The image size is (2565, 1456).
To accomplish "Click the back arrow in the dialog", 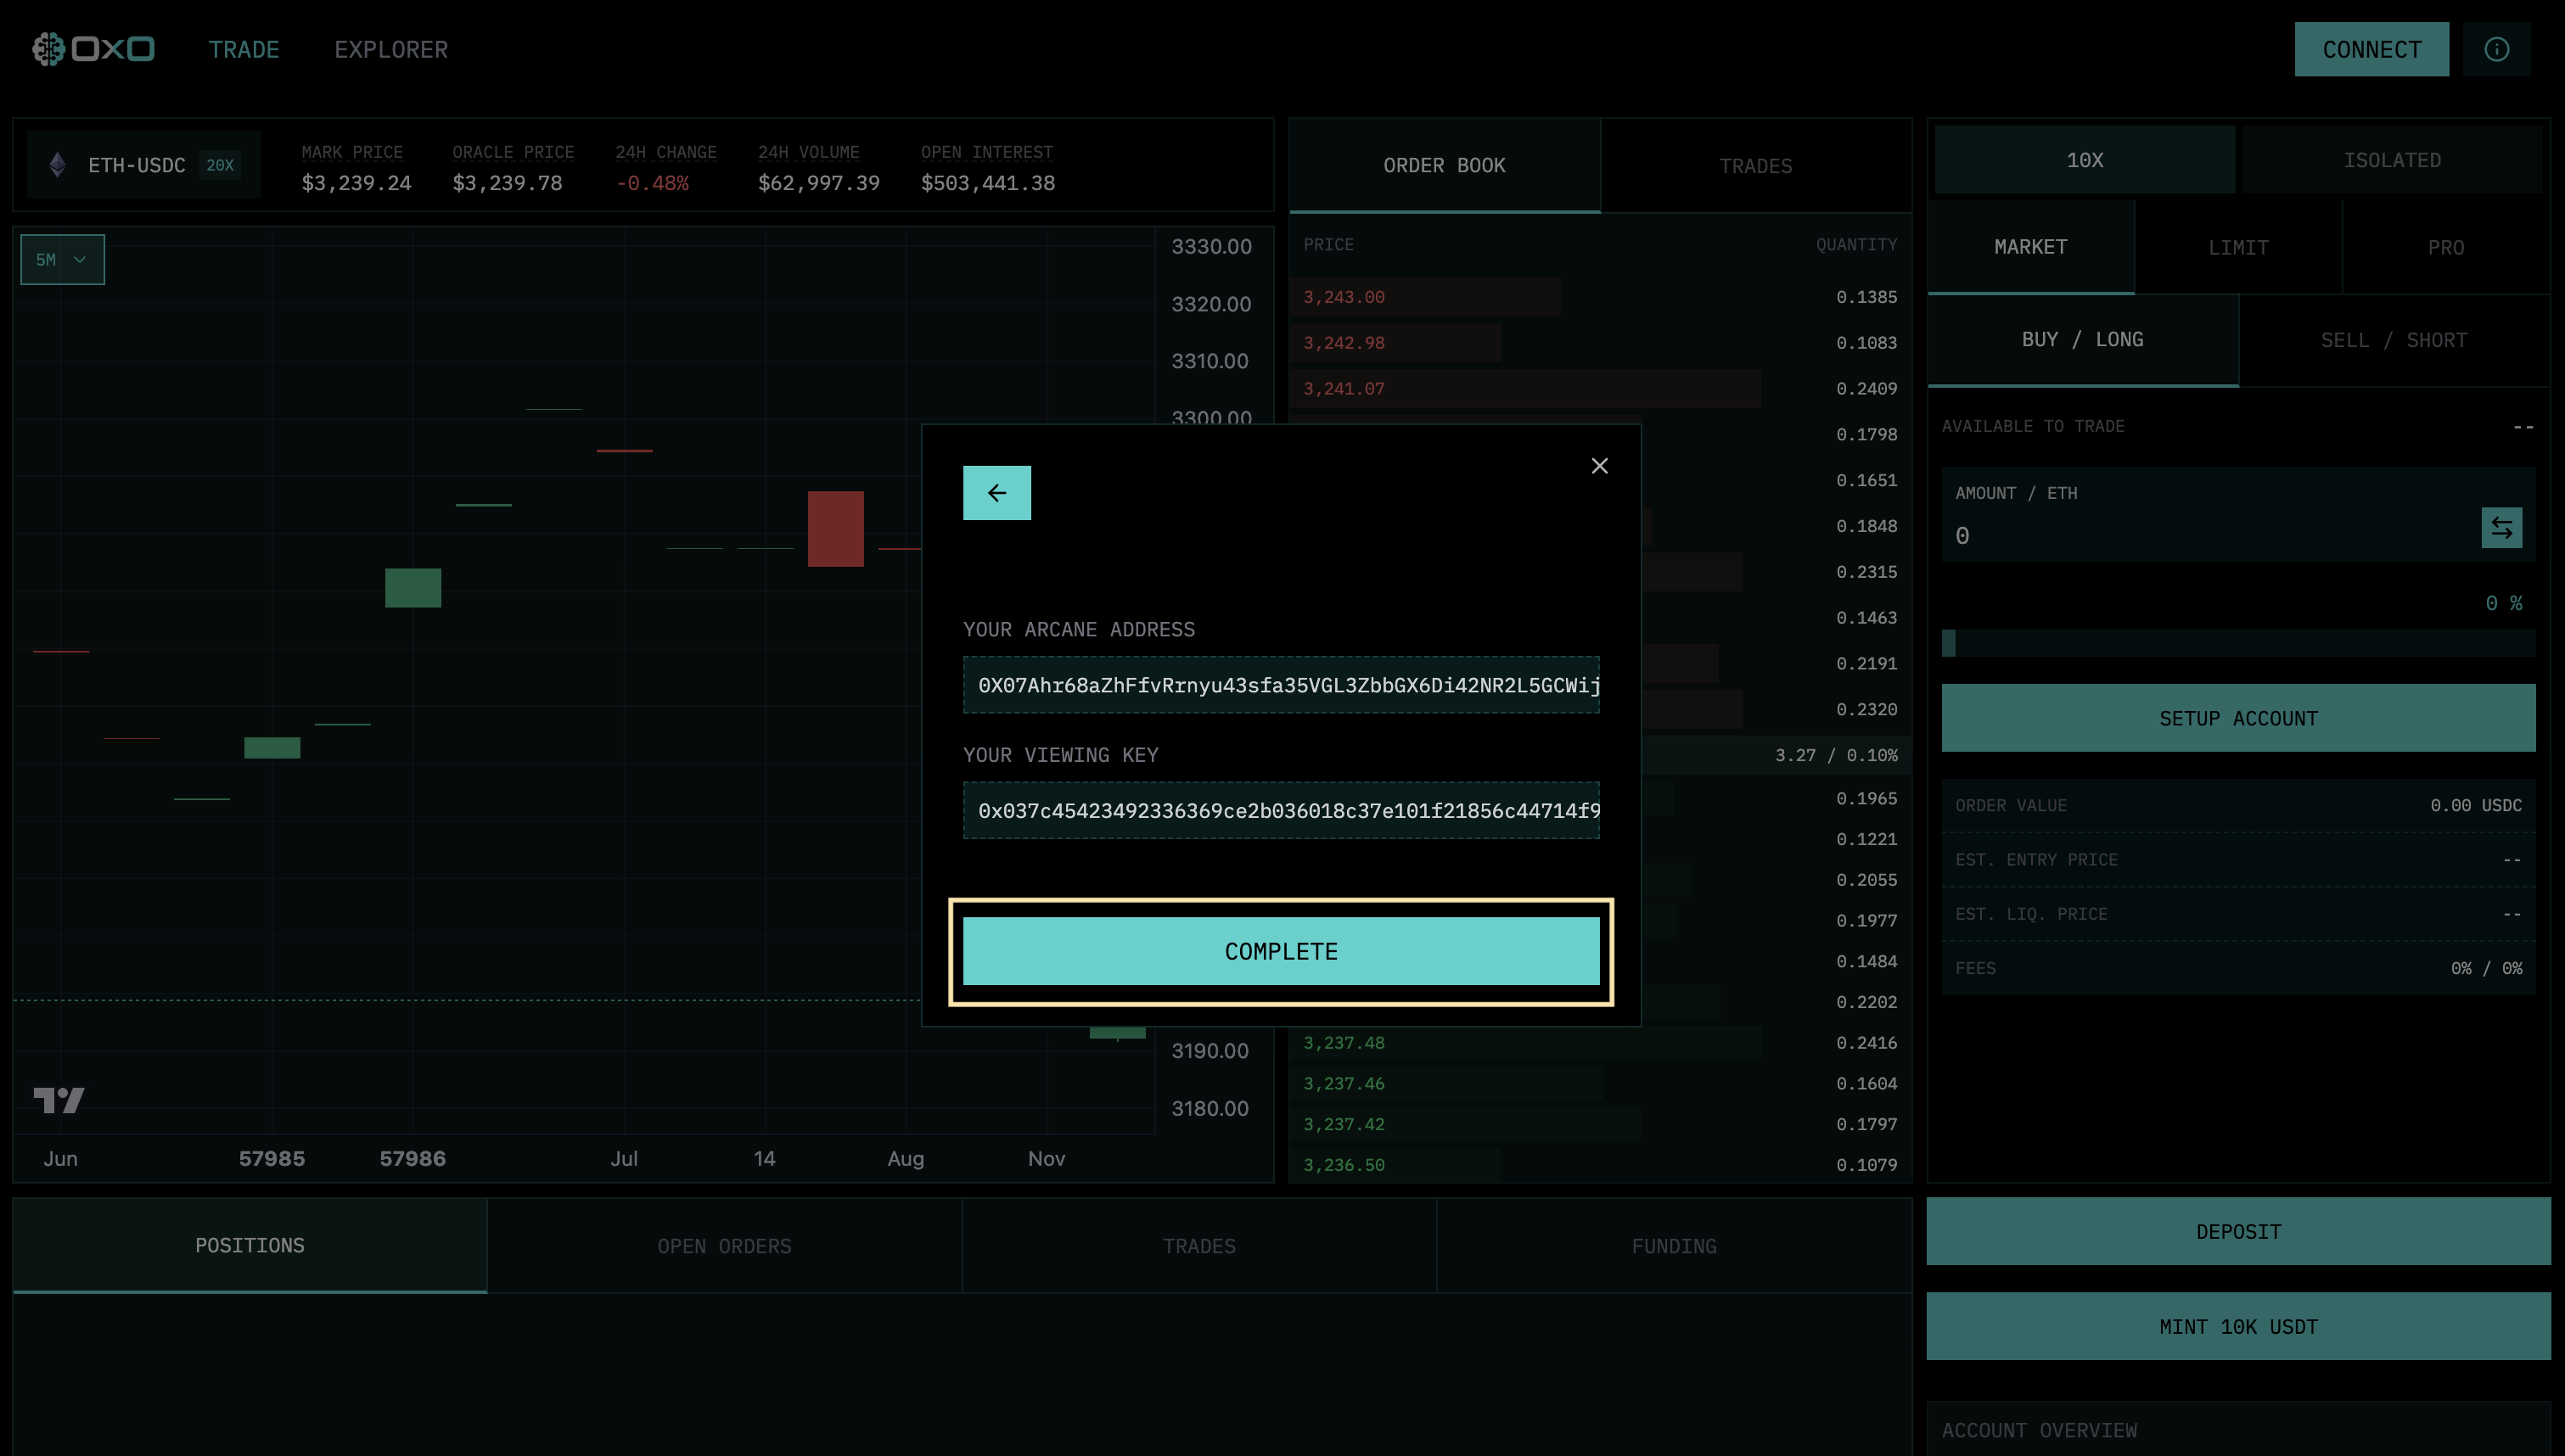I will pyautogui.click(x=996, y=493).
